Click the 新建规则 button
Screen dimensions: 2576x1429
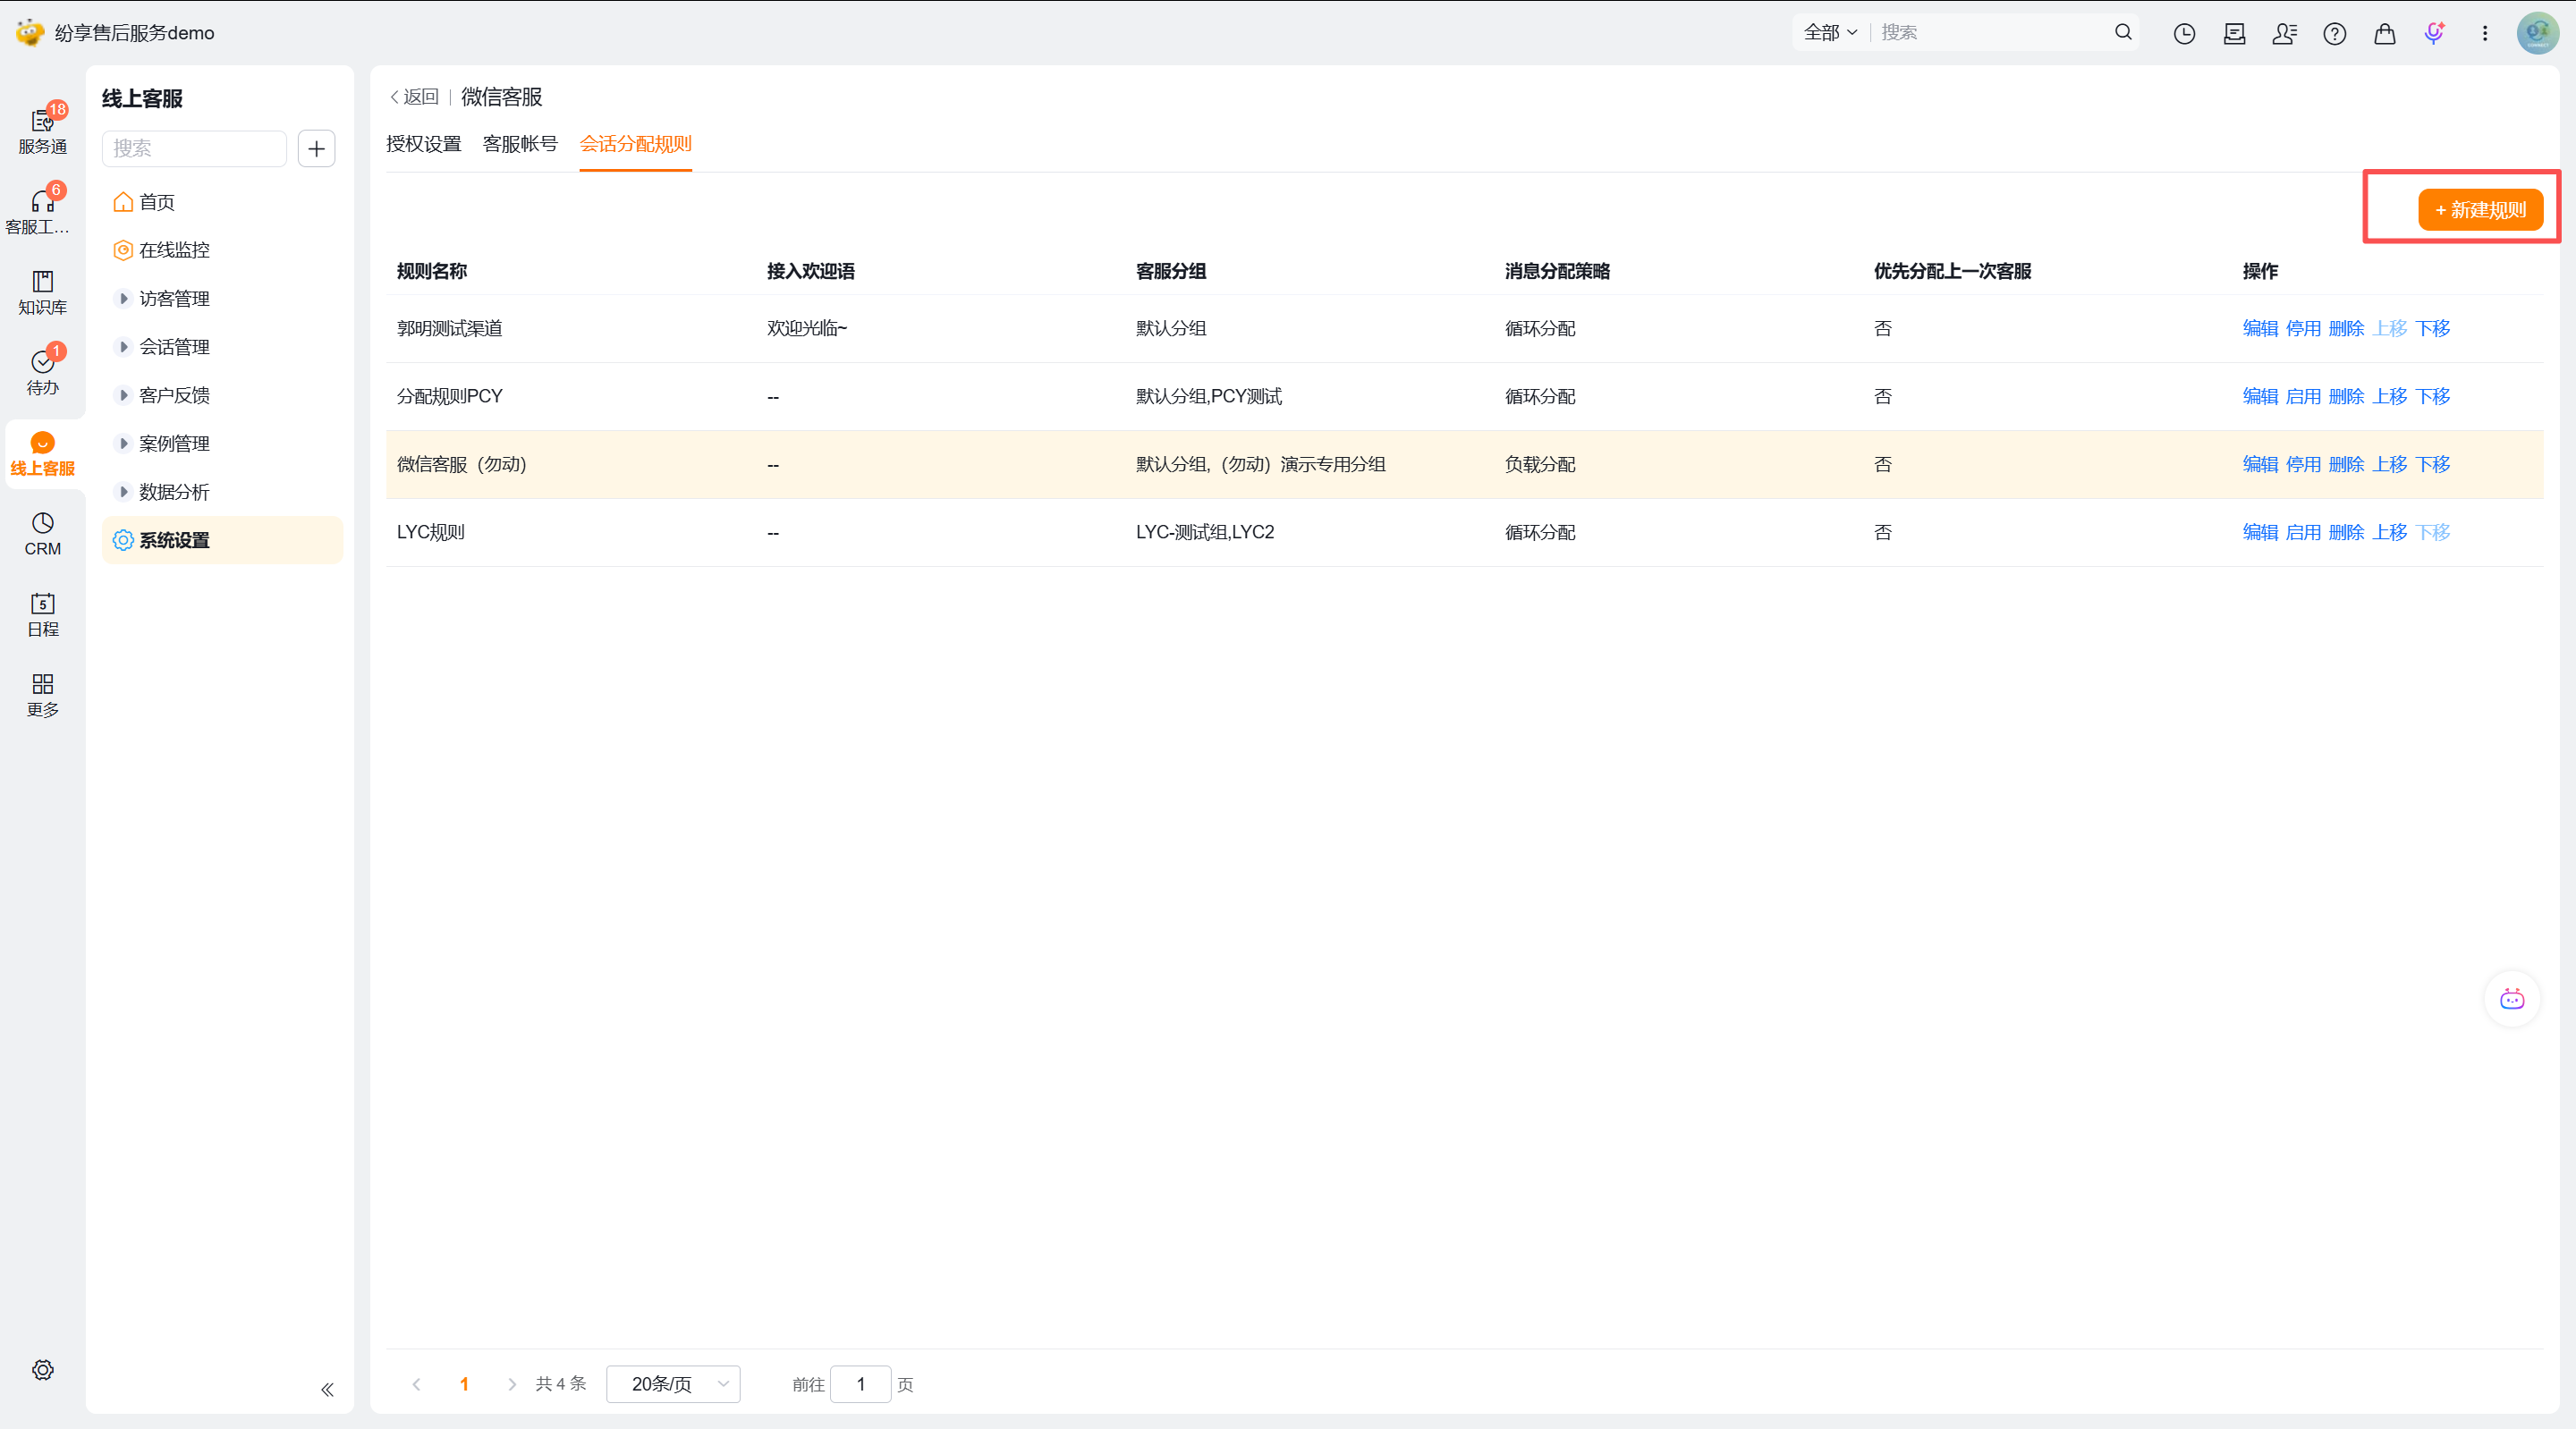[2480, 210]
